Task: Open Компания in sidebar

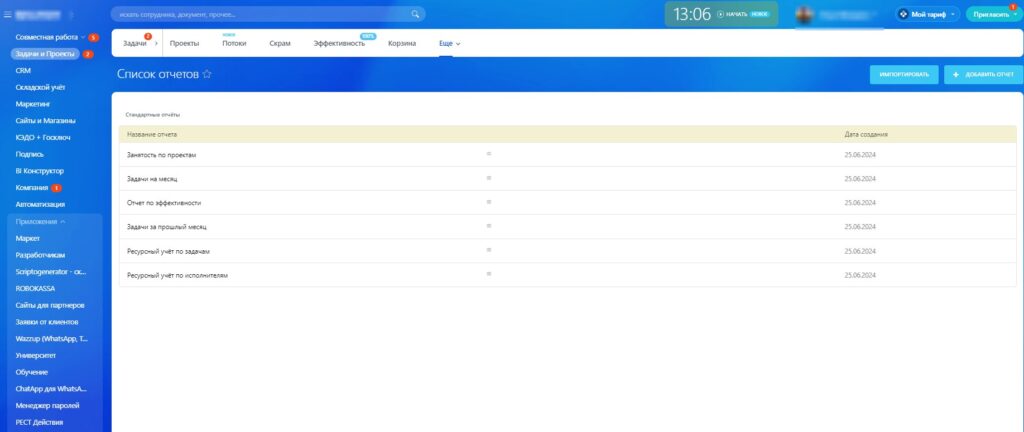Action: pos(31,188)
